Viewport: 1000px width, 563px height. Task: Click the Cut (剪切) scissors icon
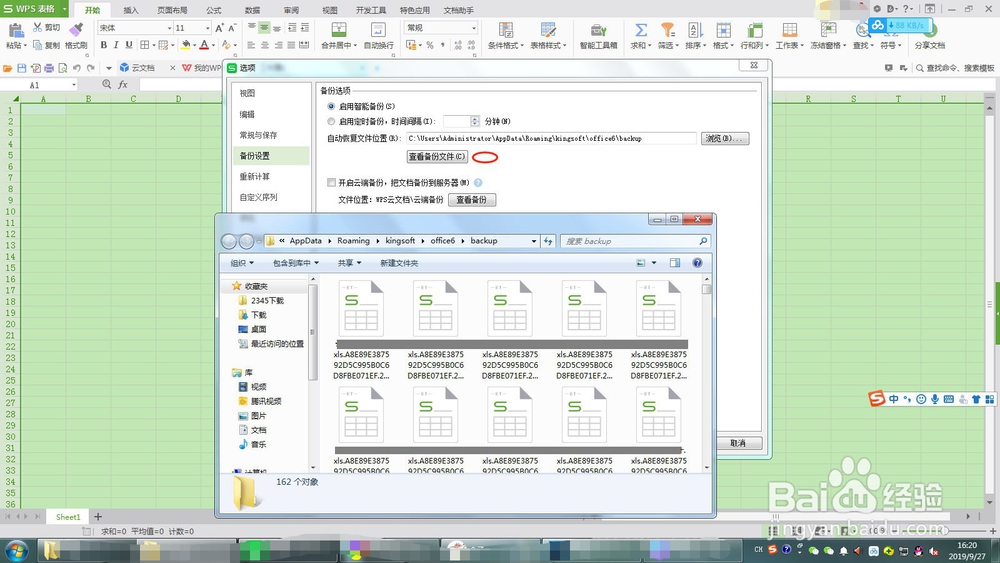coord(38,27)
